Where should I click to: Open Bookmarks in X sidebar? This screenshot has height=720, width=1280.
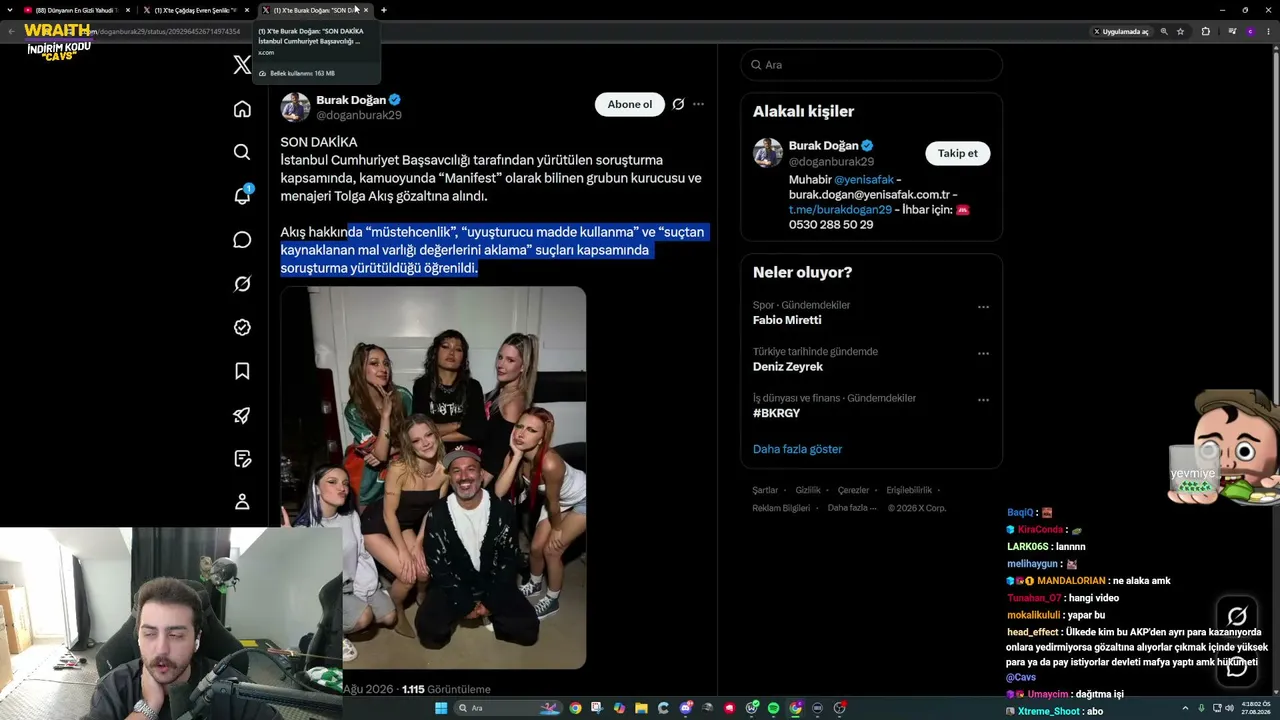[x=242, y=371]
